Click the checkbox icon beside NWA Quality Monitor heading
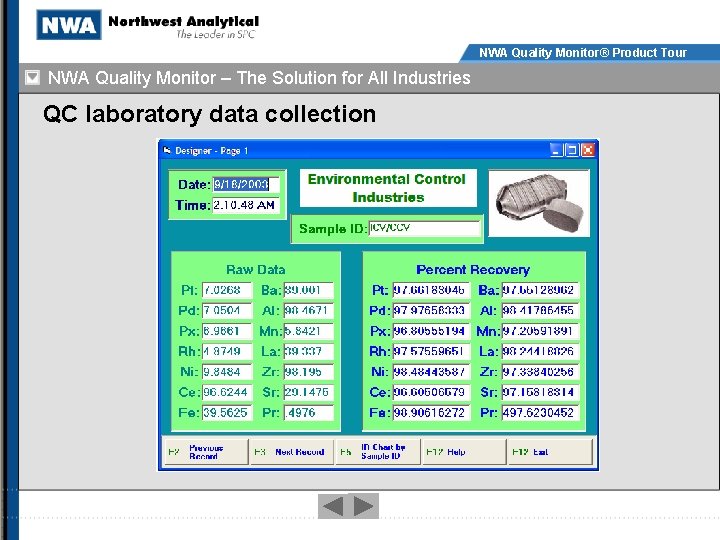The width and height of the screenshot is (720, 540). (33, 78)
